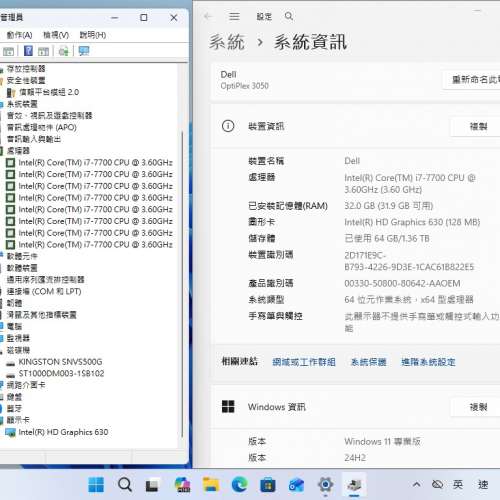Screen dimensions: 500x500
Task: Open the Settings search magnifier icon
Action: point(289,16)
